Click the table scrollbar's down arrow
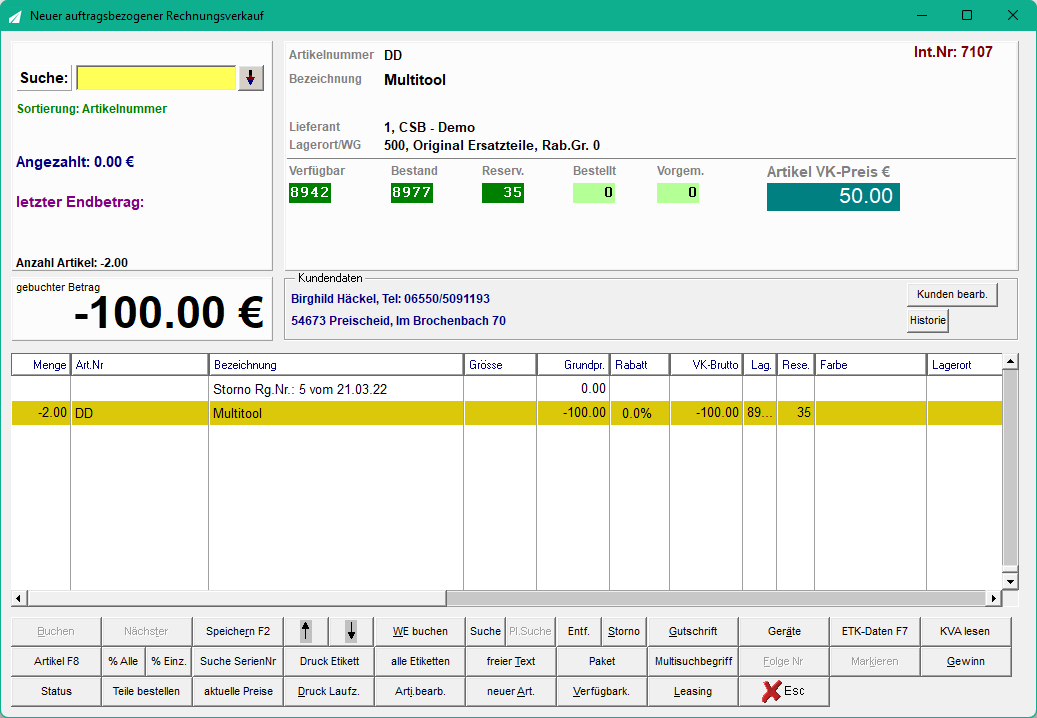The width and height of the screenshot is (1037, 718). tap(1010, 582)
